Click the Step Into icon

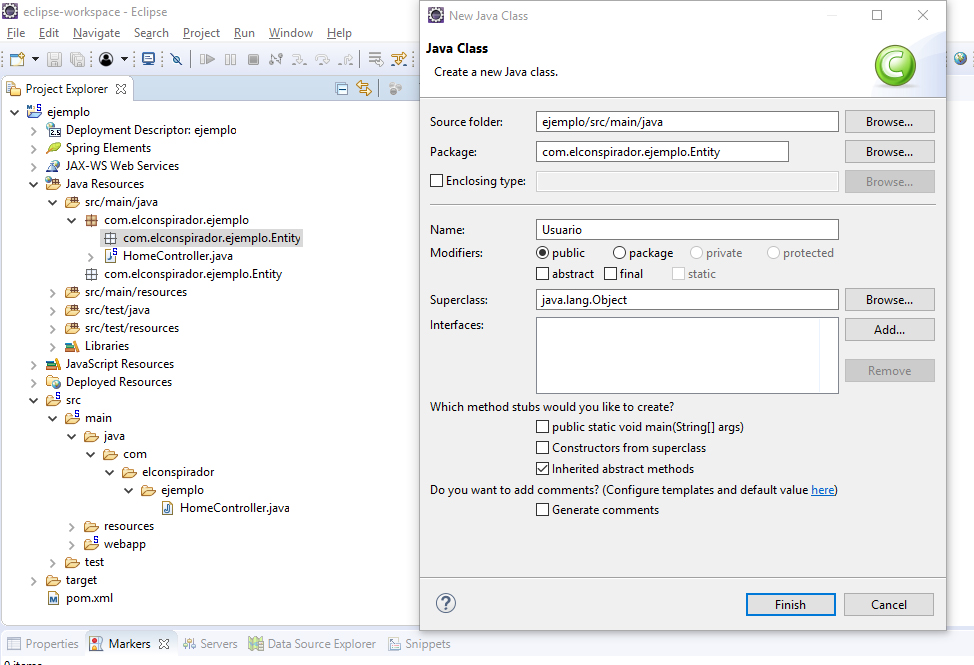(x=299, y=59)
